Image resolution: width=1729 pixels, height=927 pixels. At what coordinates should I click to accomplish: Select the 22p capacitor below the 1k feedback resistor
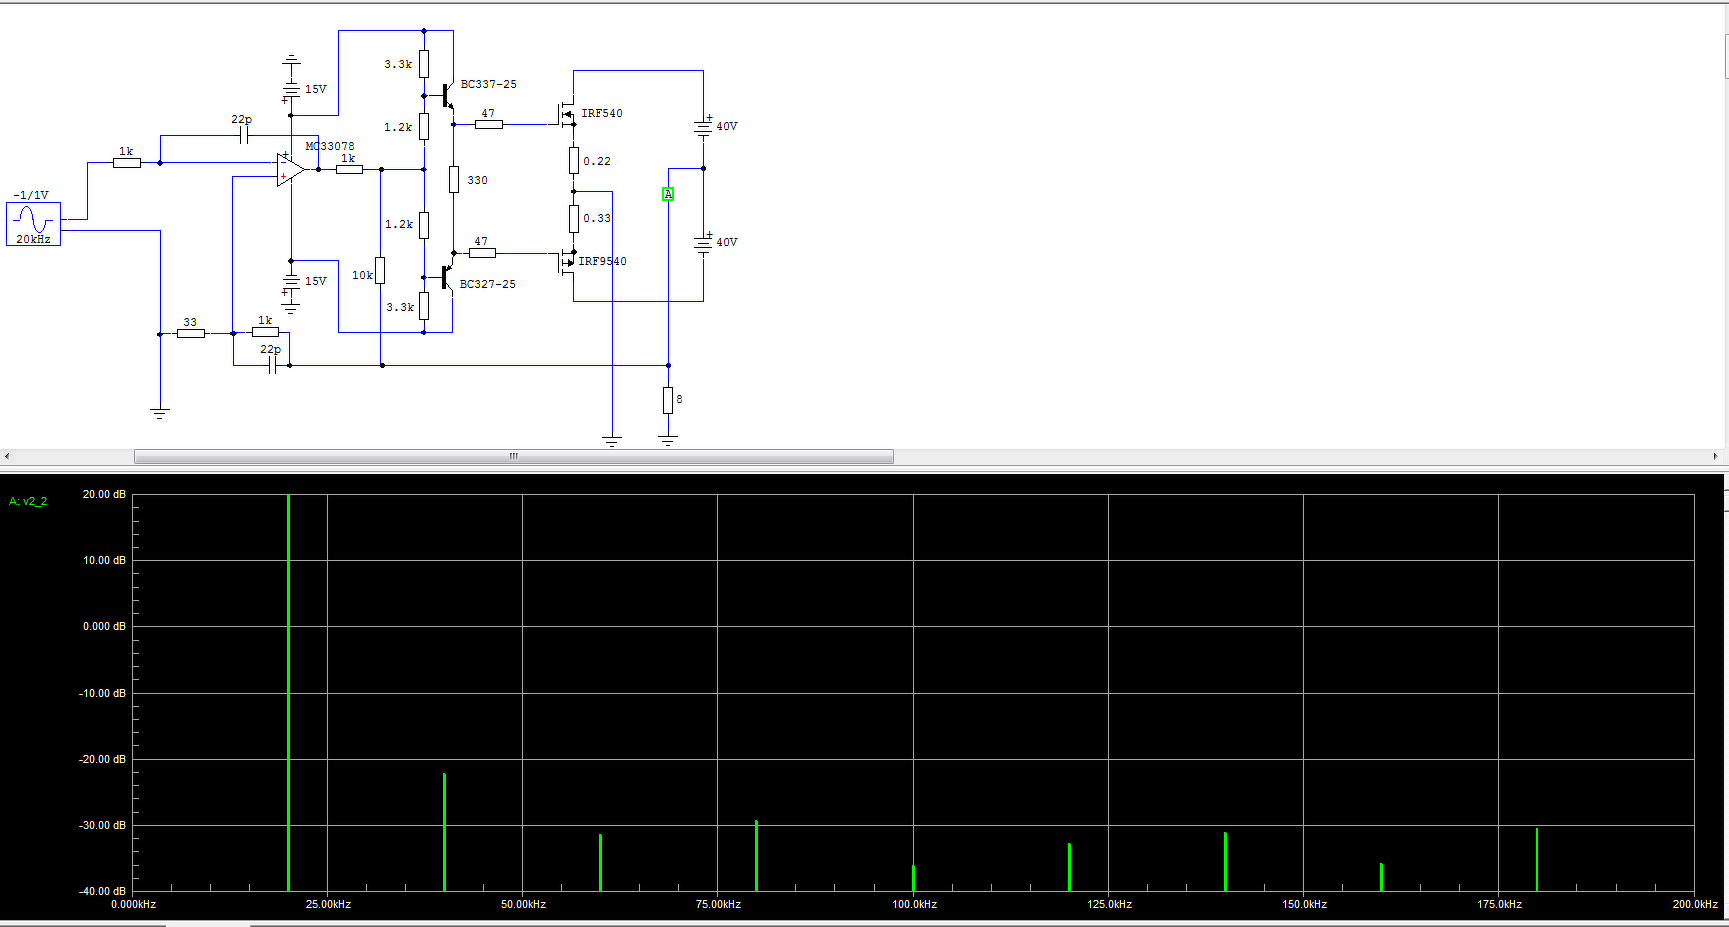(272, 365)
